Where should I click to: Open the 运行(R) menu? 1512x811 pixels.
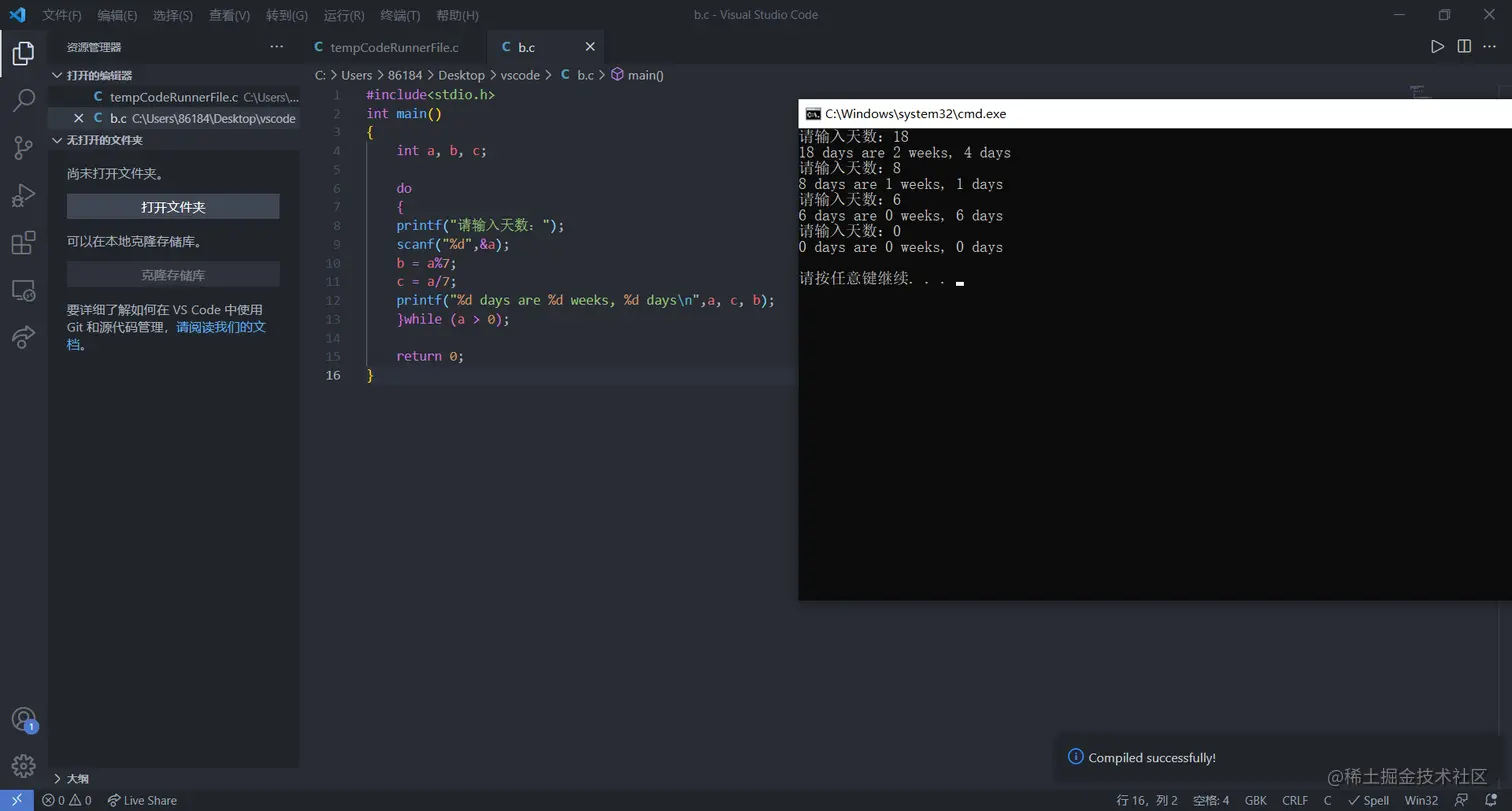pos(344,15)
